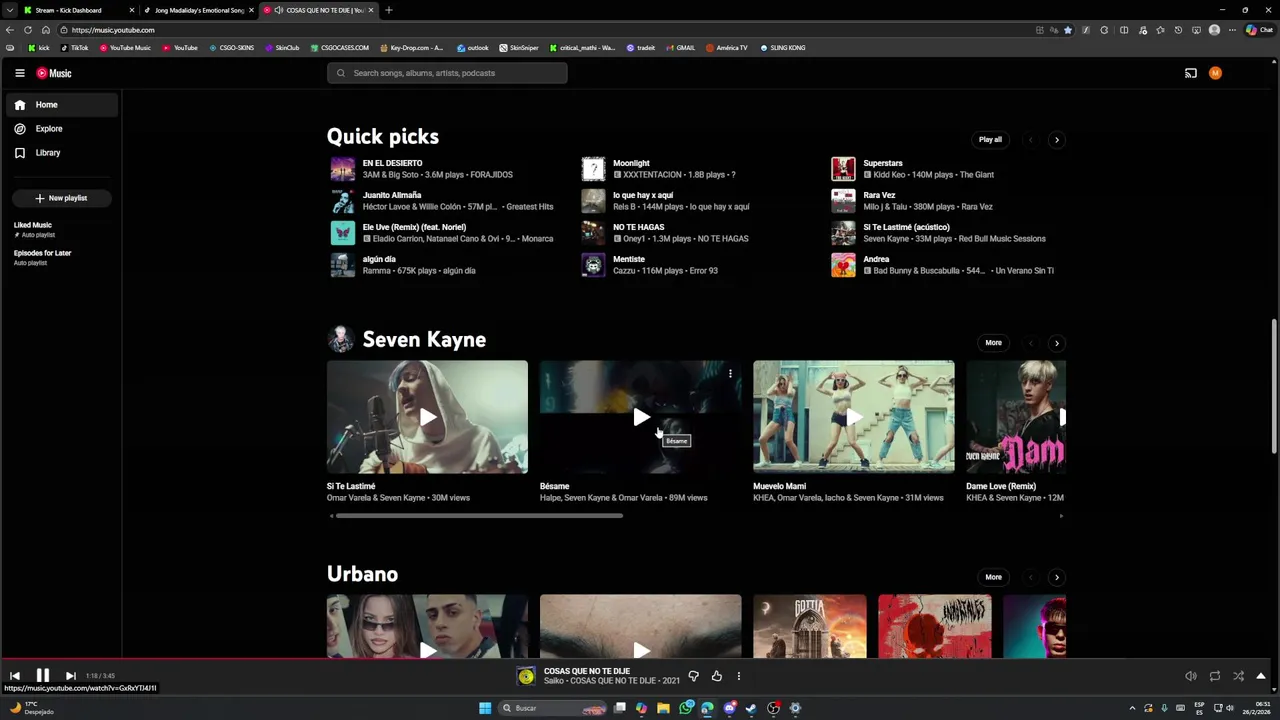Click the player volume speaker icon
The image size is (1280, 720).
[1190, 676]
